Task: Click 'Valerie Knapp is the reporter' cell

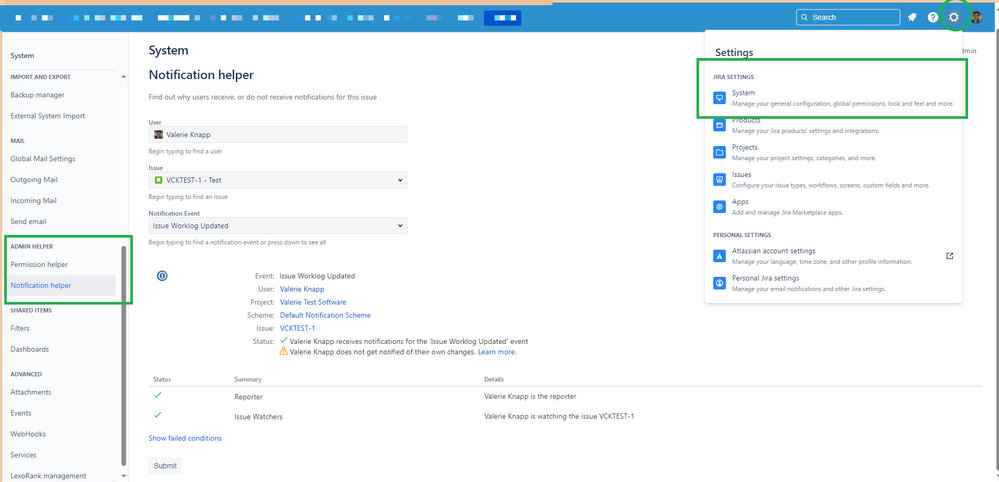Action: point(530,396)
